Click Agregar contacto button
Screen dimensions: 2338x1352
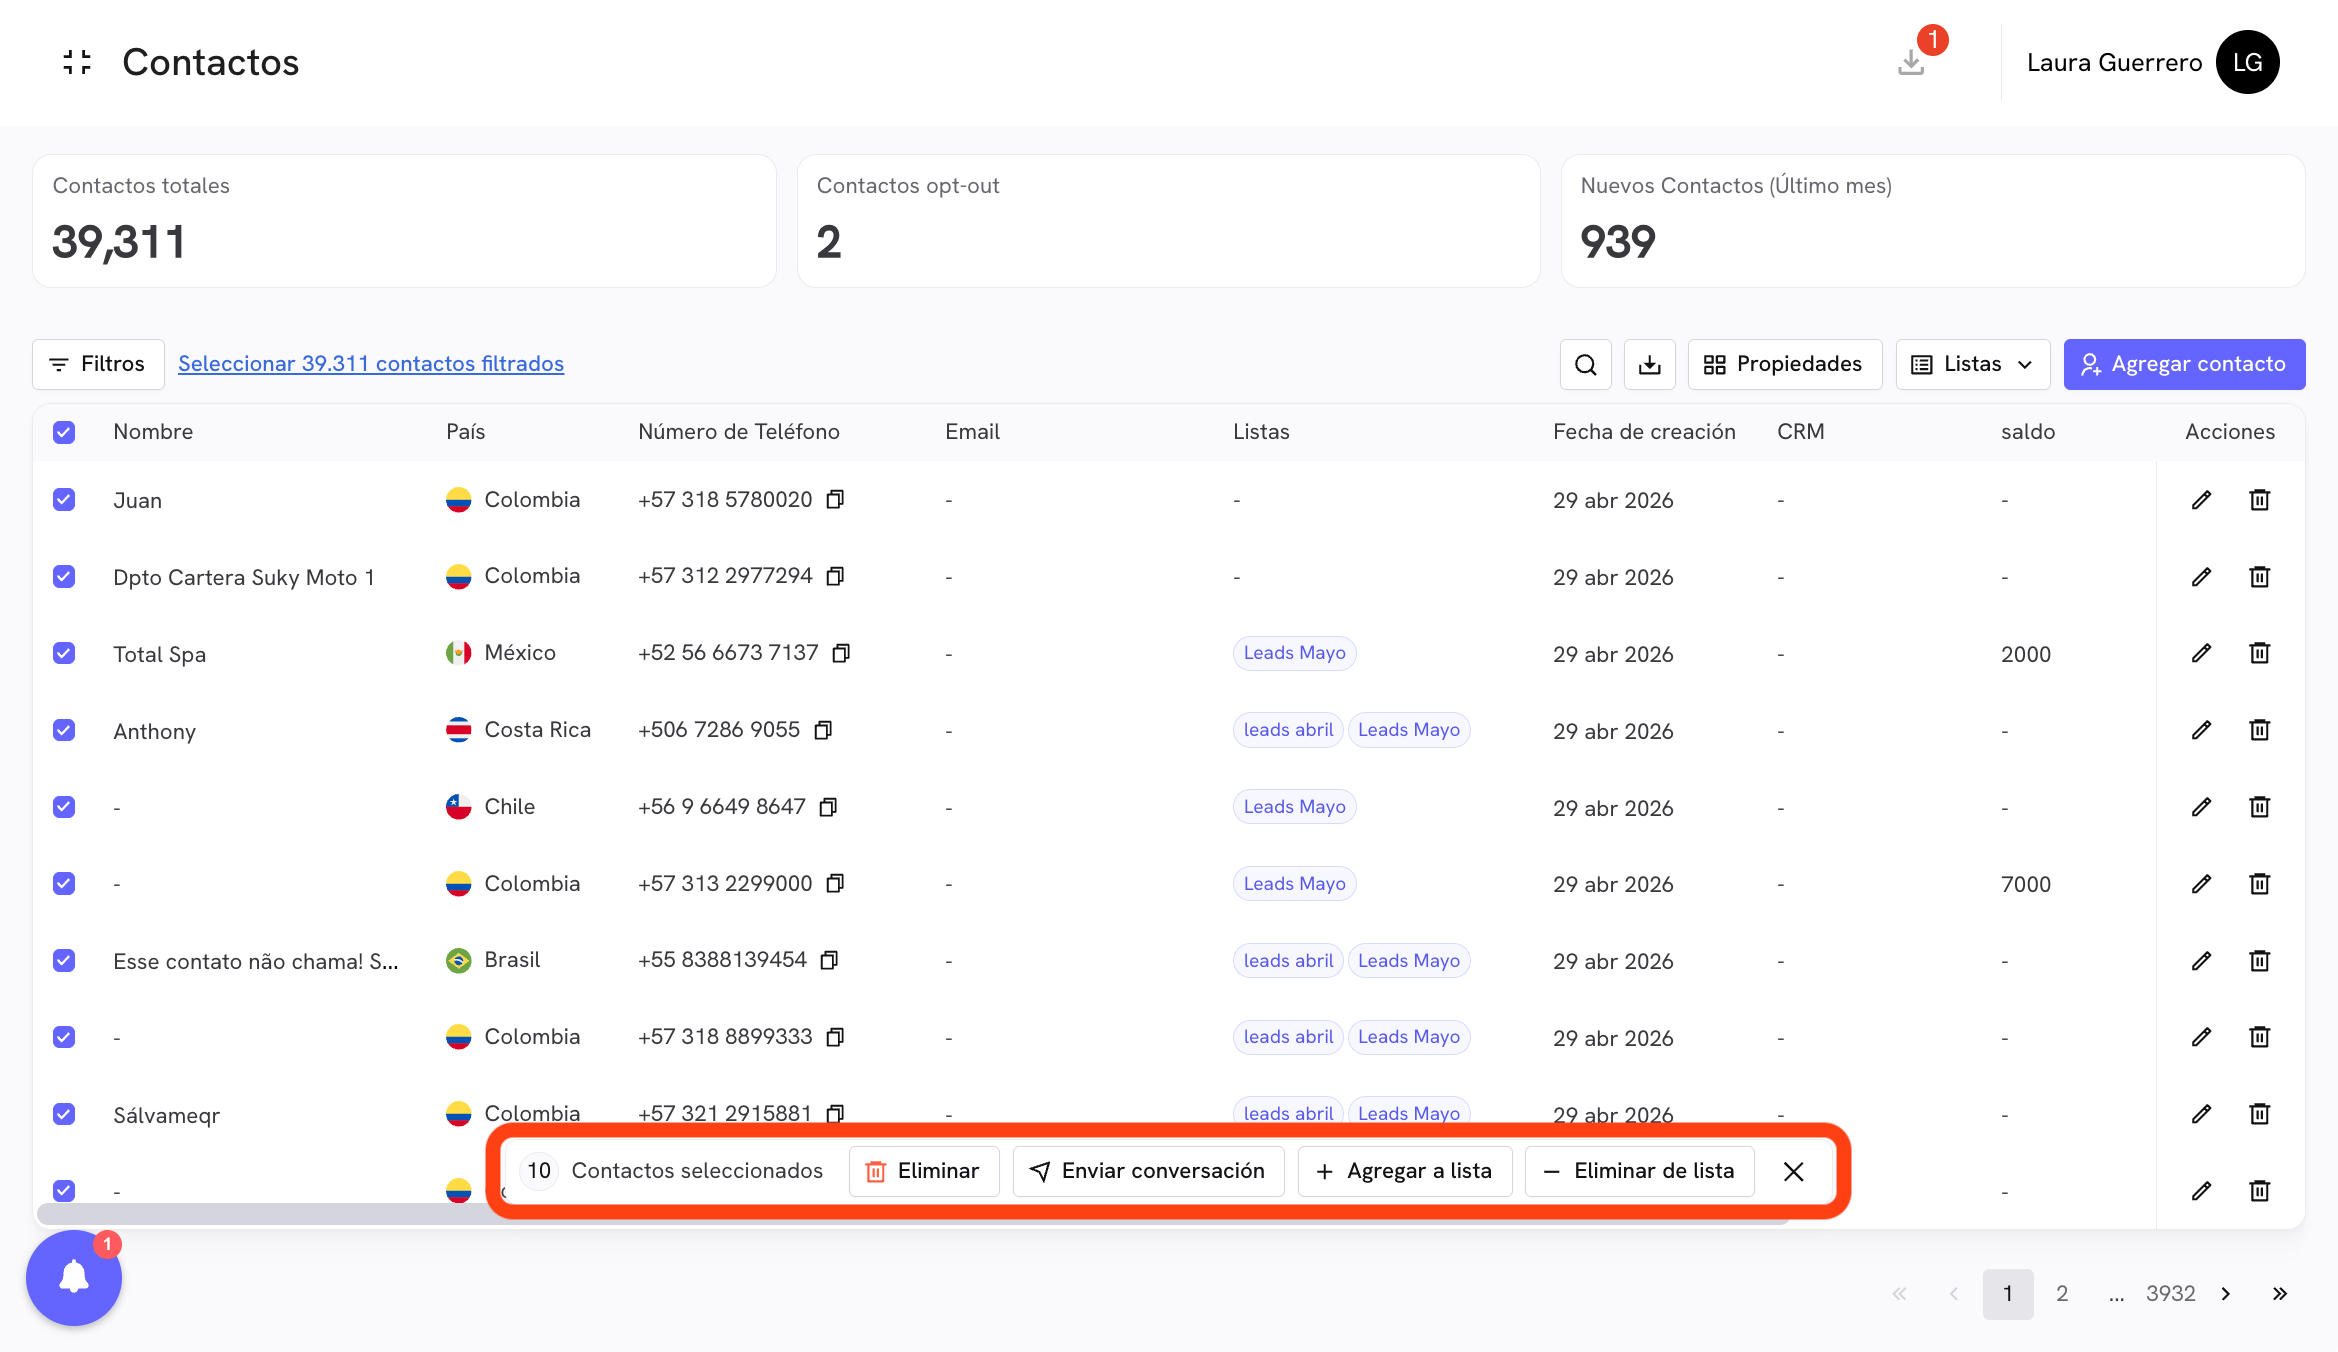point(2184,364)
